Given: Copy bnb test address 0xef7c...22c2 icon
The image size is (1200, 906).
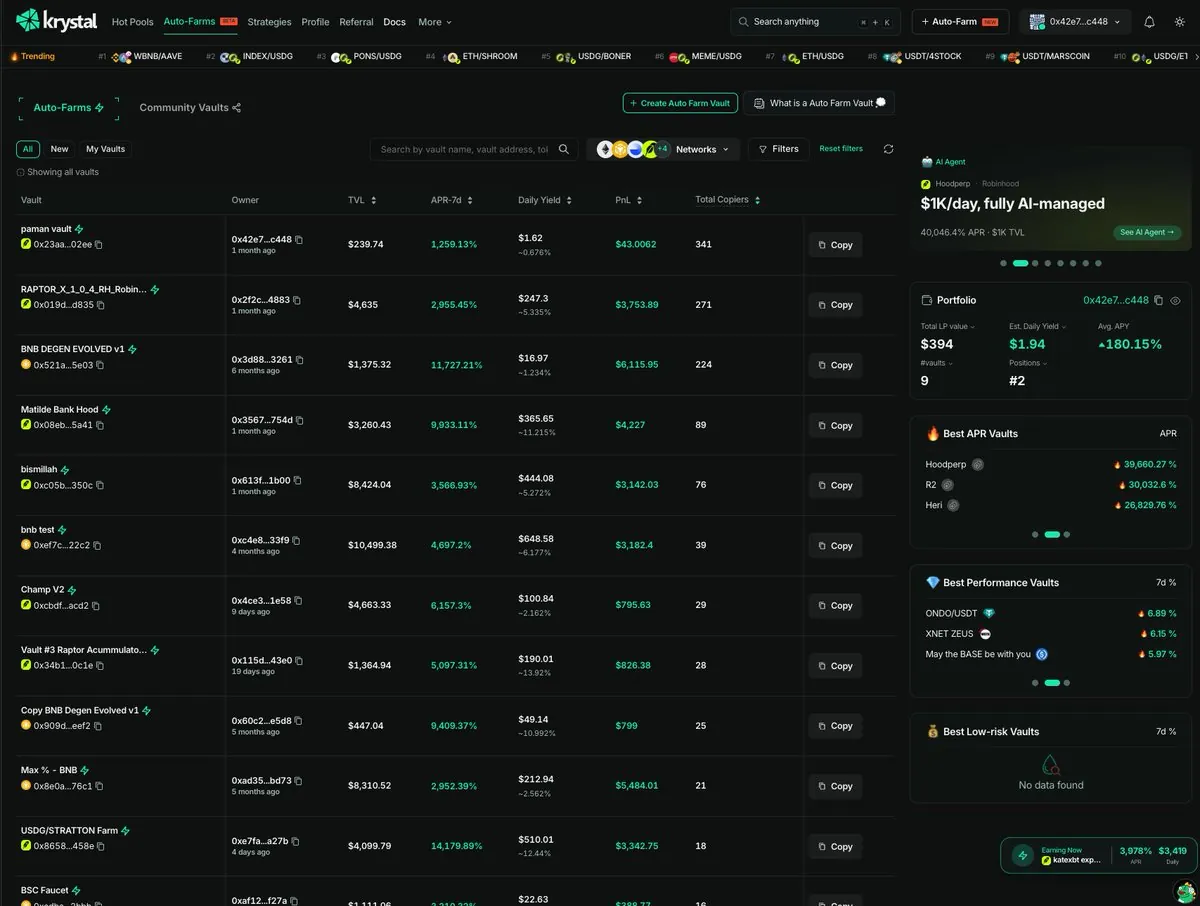Looking at the screenshot, I should (97, 545).
